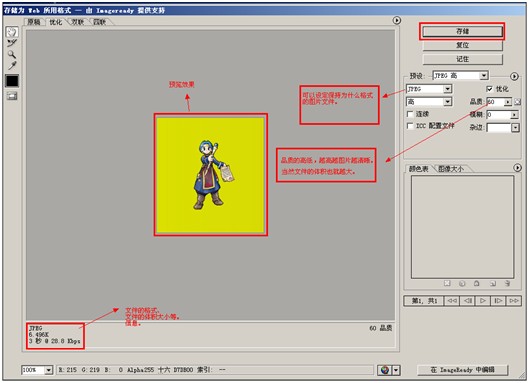
Task: Open the optimize settings flyout menu arrow
Action: (514, 76)
